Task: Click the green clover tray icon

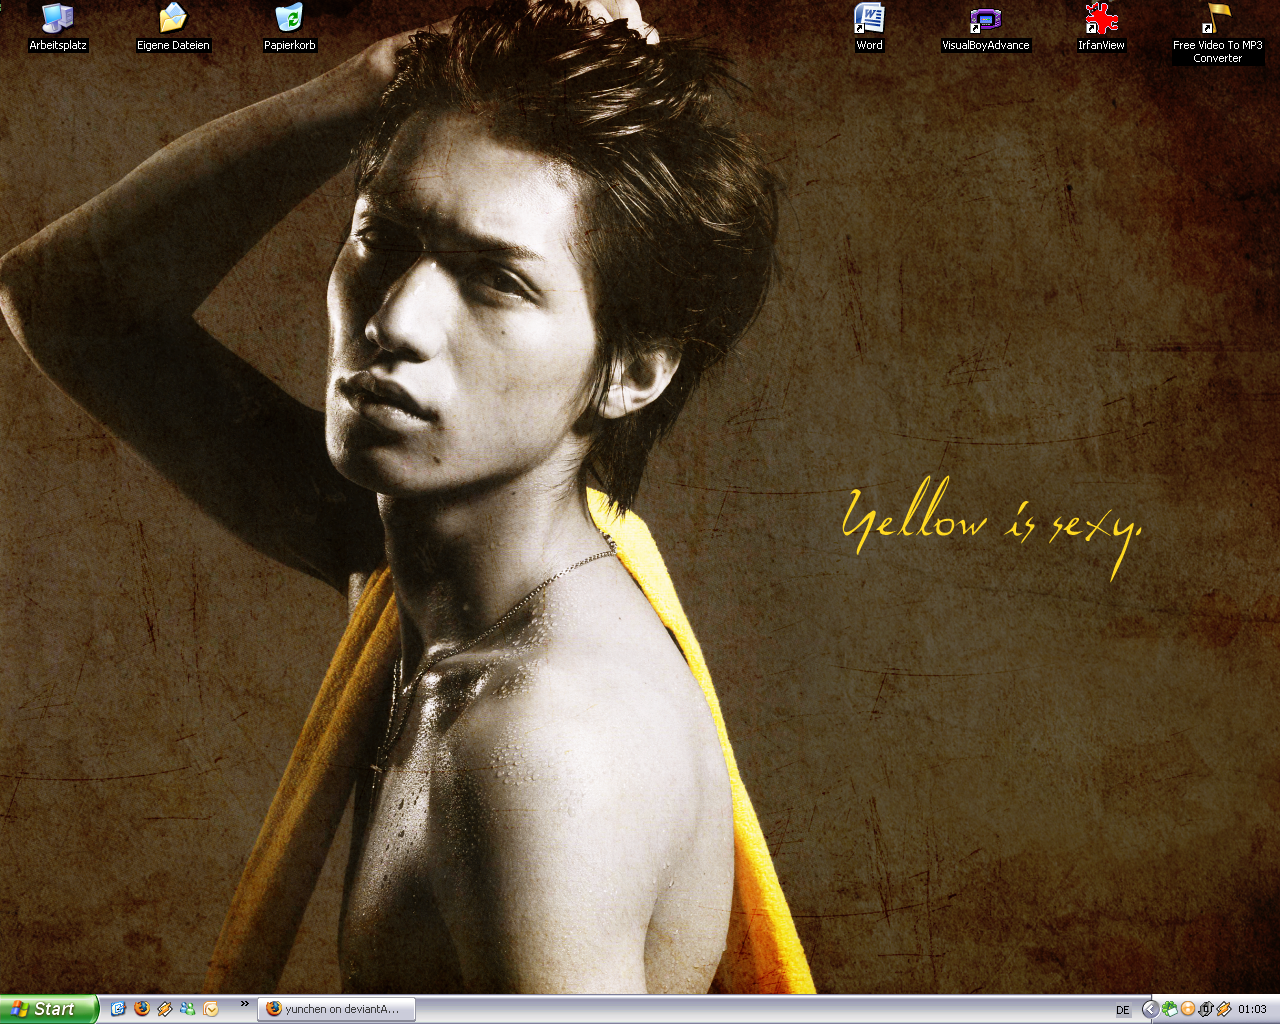Action: [1169, 1009]
